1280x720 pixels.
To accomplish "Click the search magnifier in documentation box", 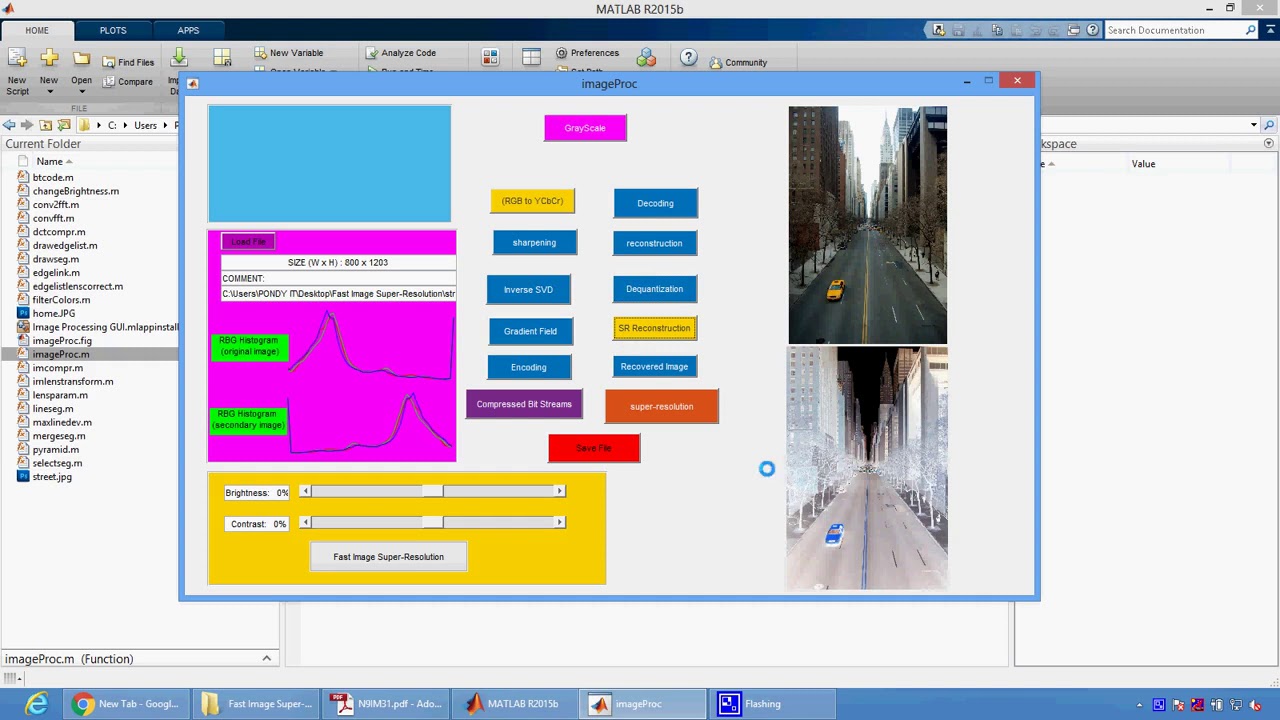I will click(x=1250, y=30).
